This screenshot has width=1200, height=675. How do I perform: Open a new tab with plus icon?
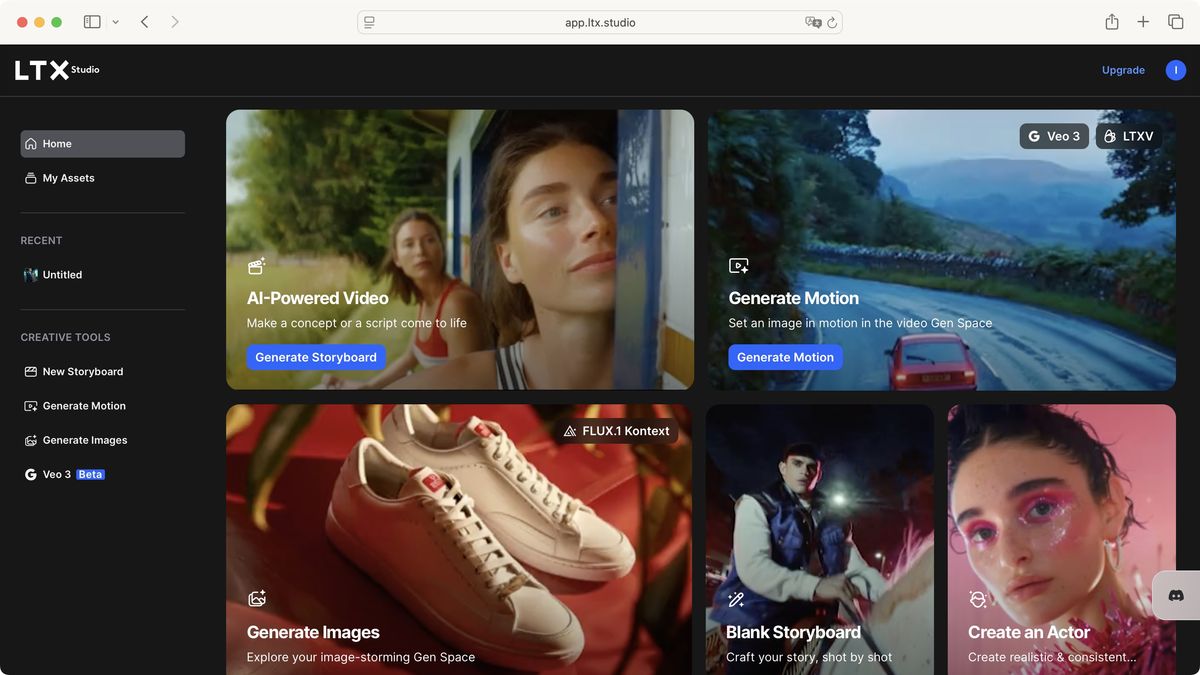[1143, 22]
